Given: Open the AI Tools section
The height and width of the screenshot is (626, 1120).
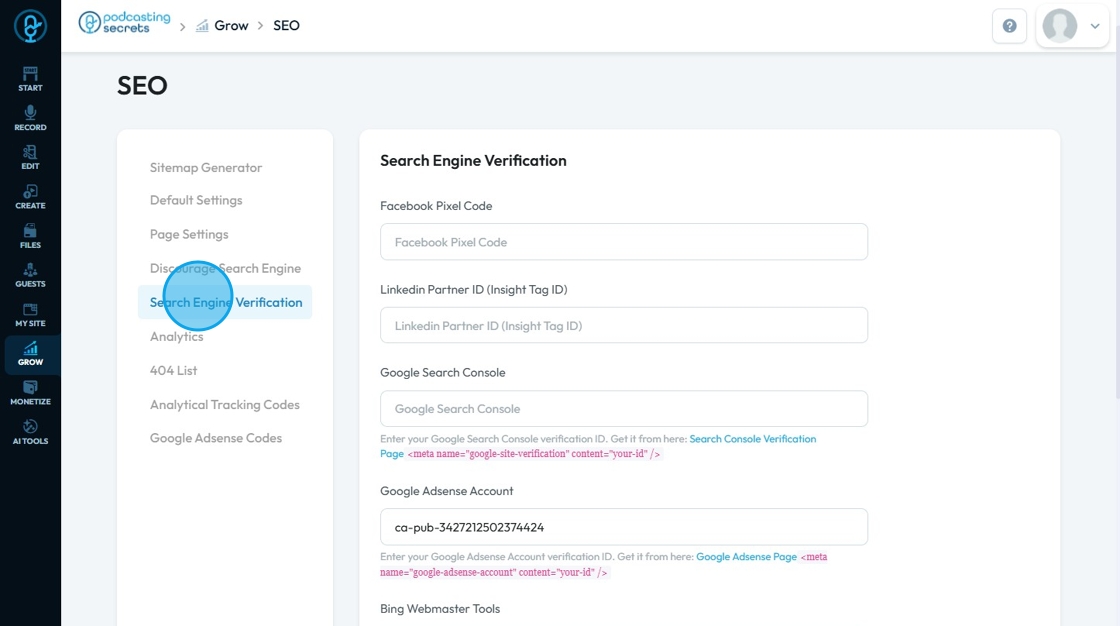Looking at the screenshot, I should [x=30, y=432].
